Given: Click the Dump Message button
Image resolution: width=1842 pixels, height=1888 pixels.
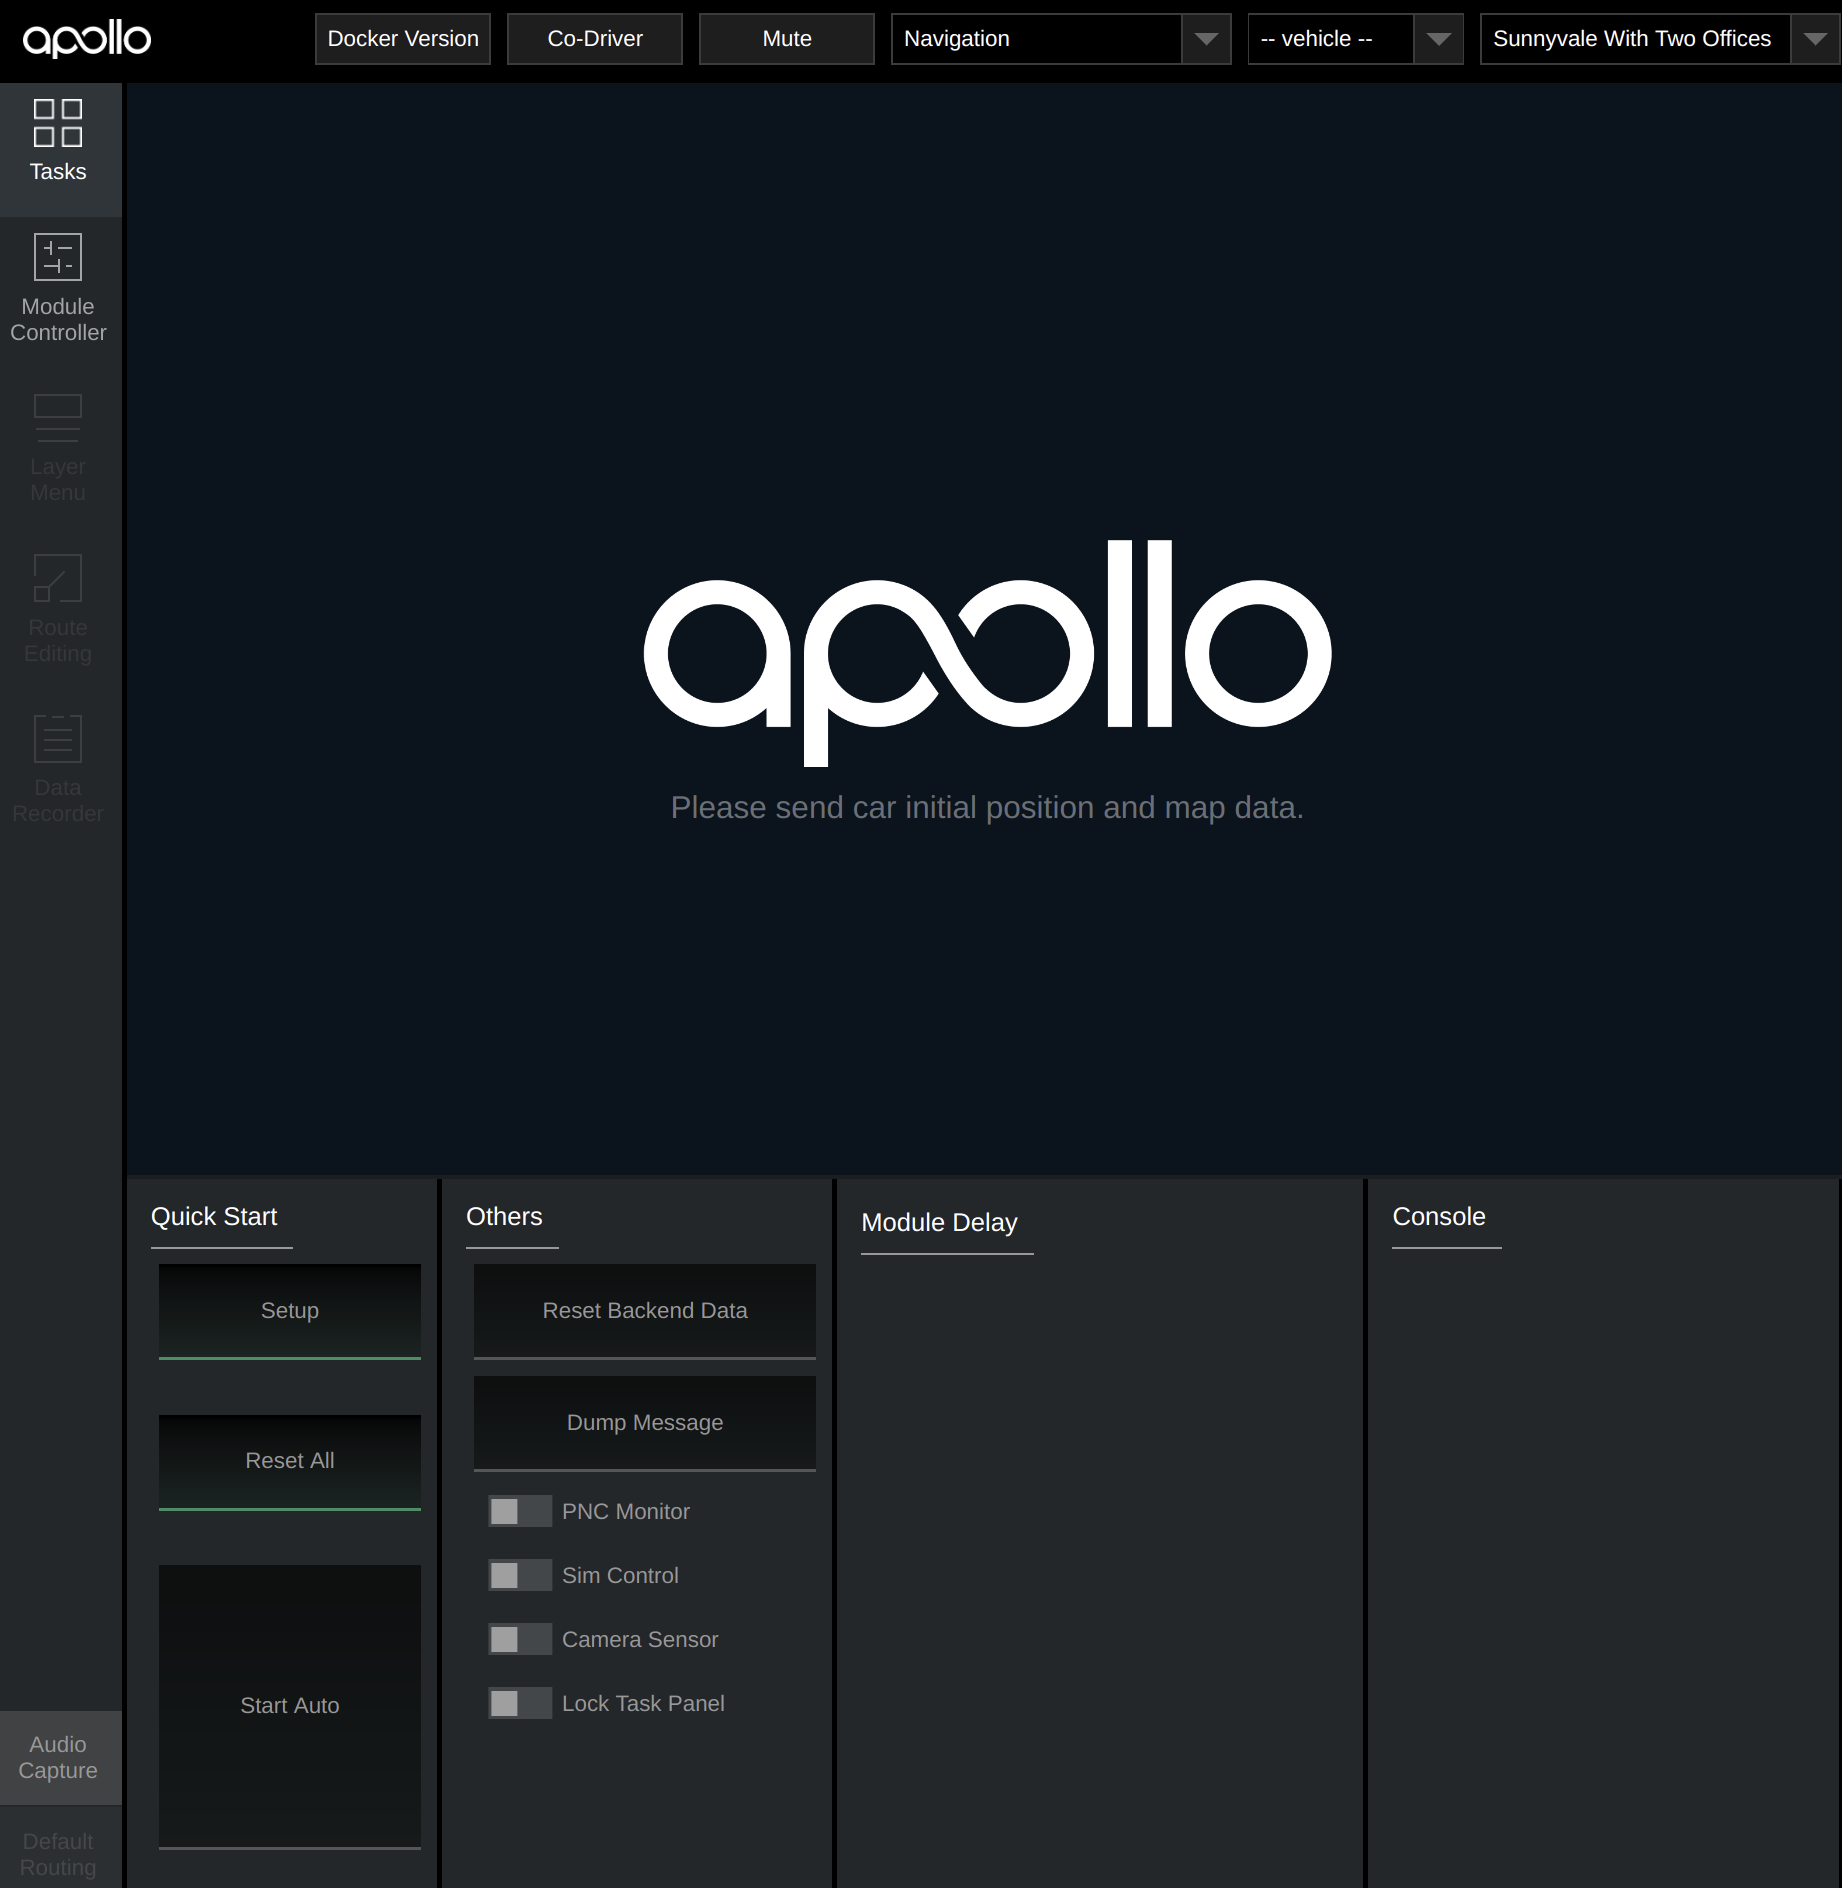Looking at the screenshot, I should [645, 1423].
